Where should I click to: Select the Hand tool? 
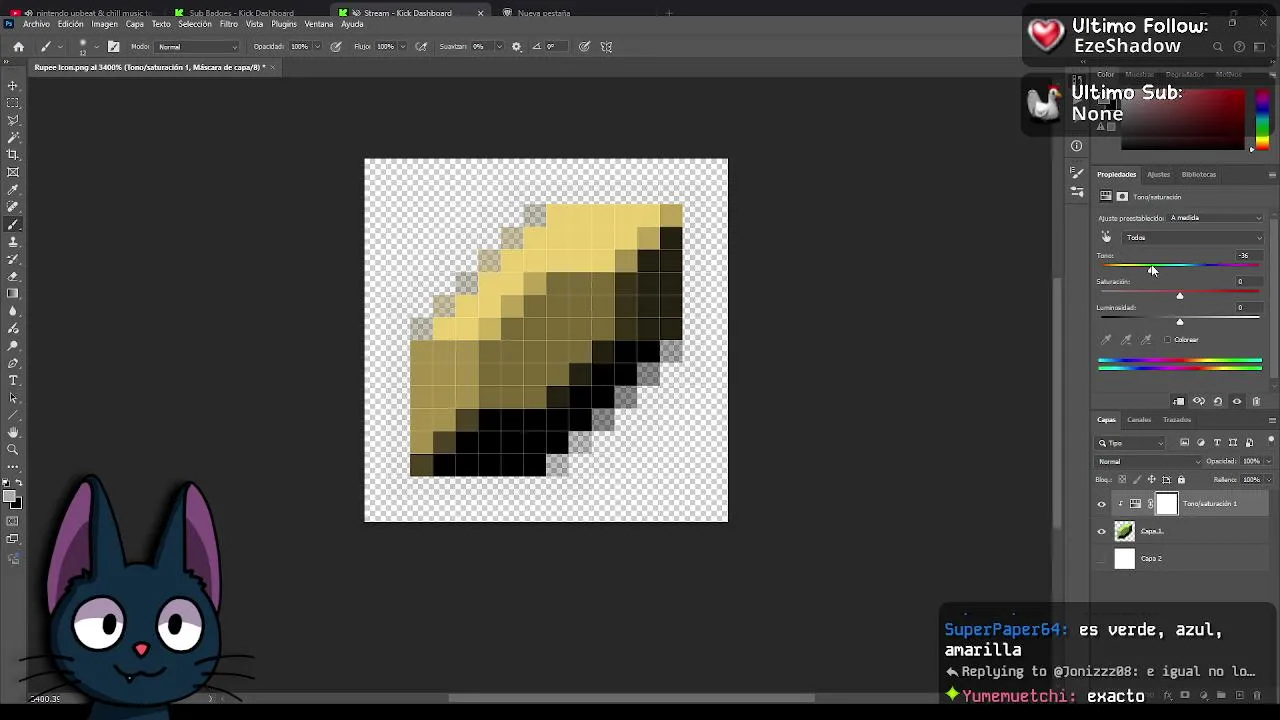[x=13, y=432]
